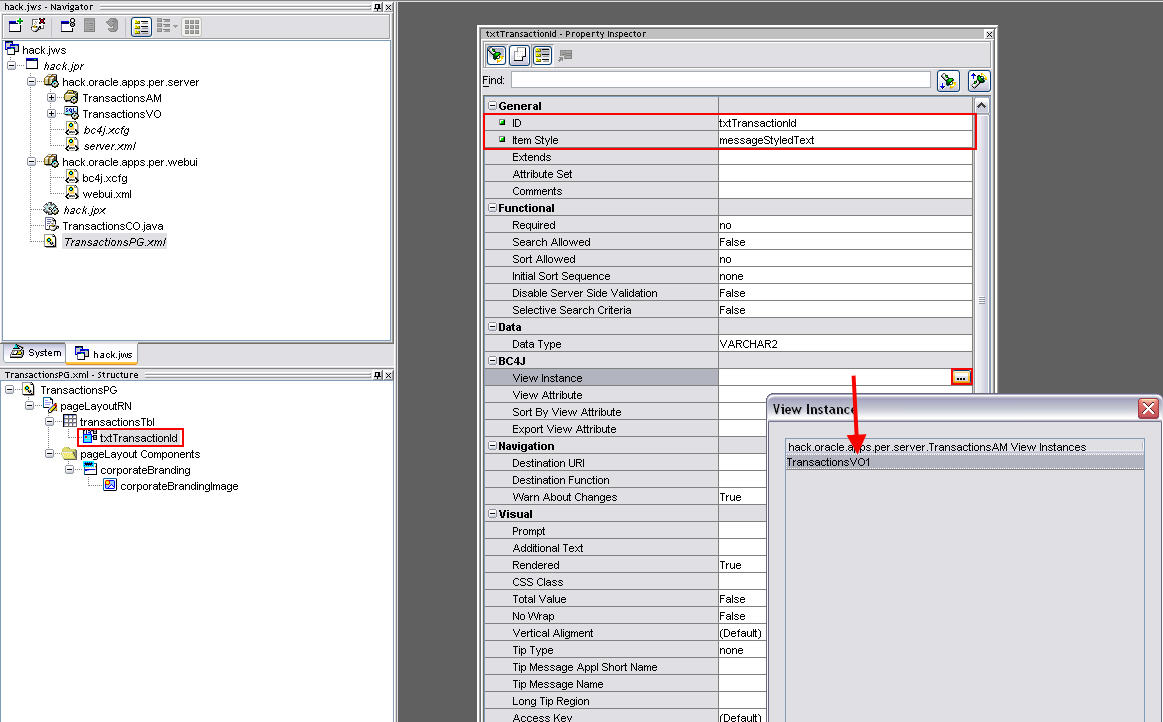
Task: Click the advanced search wand icon beside the Find field
Action: click(978, 80)
